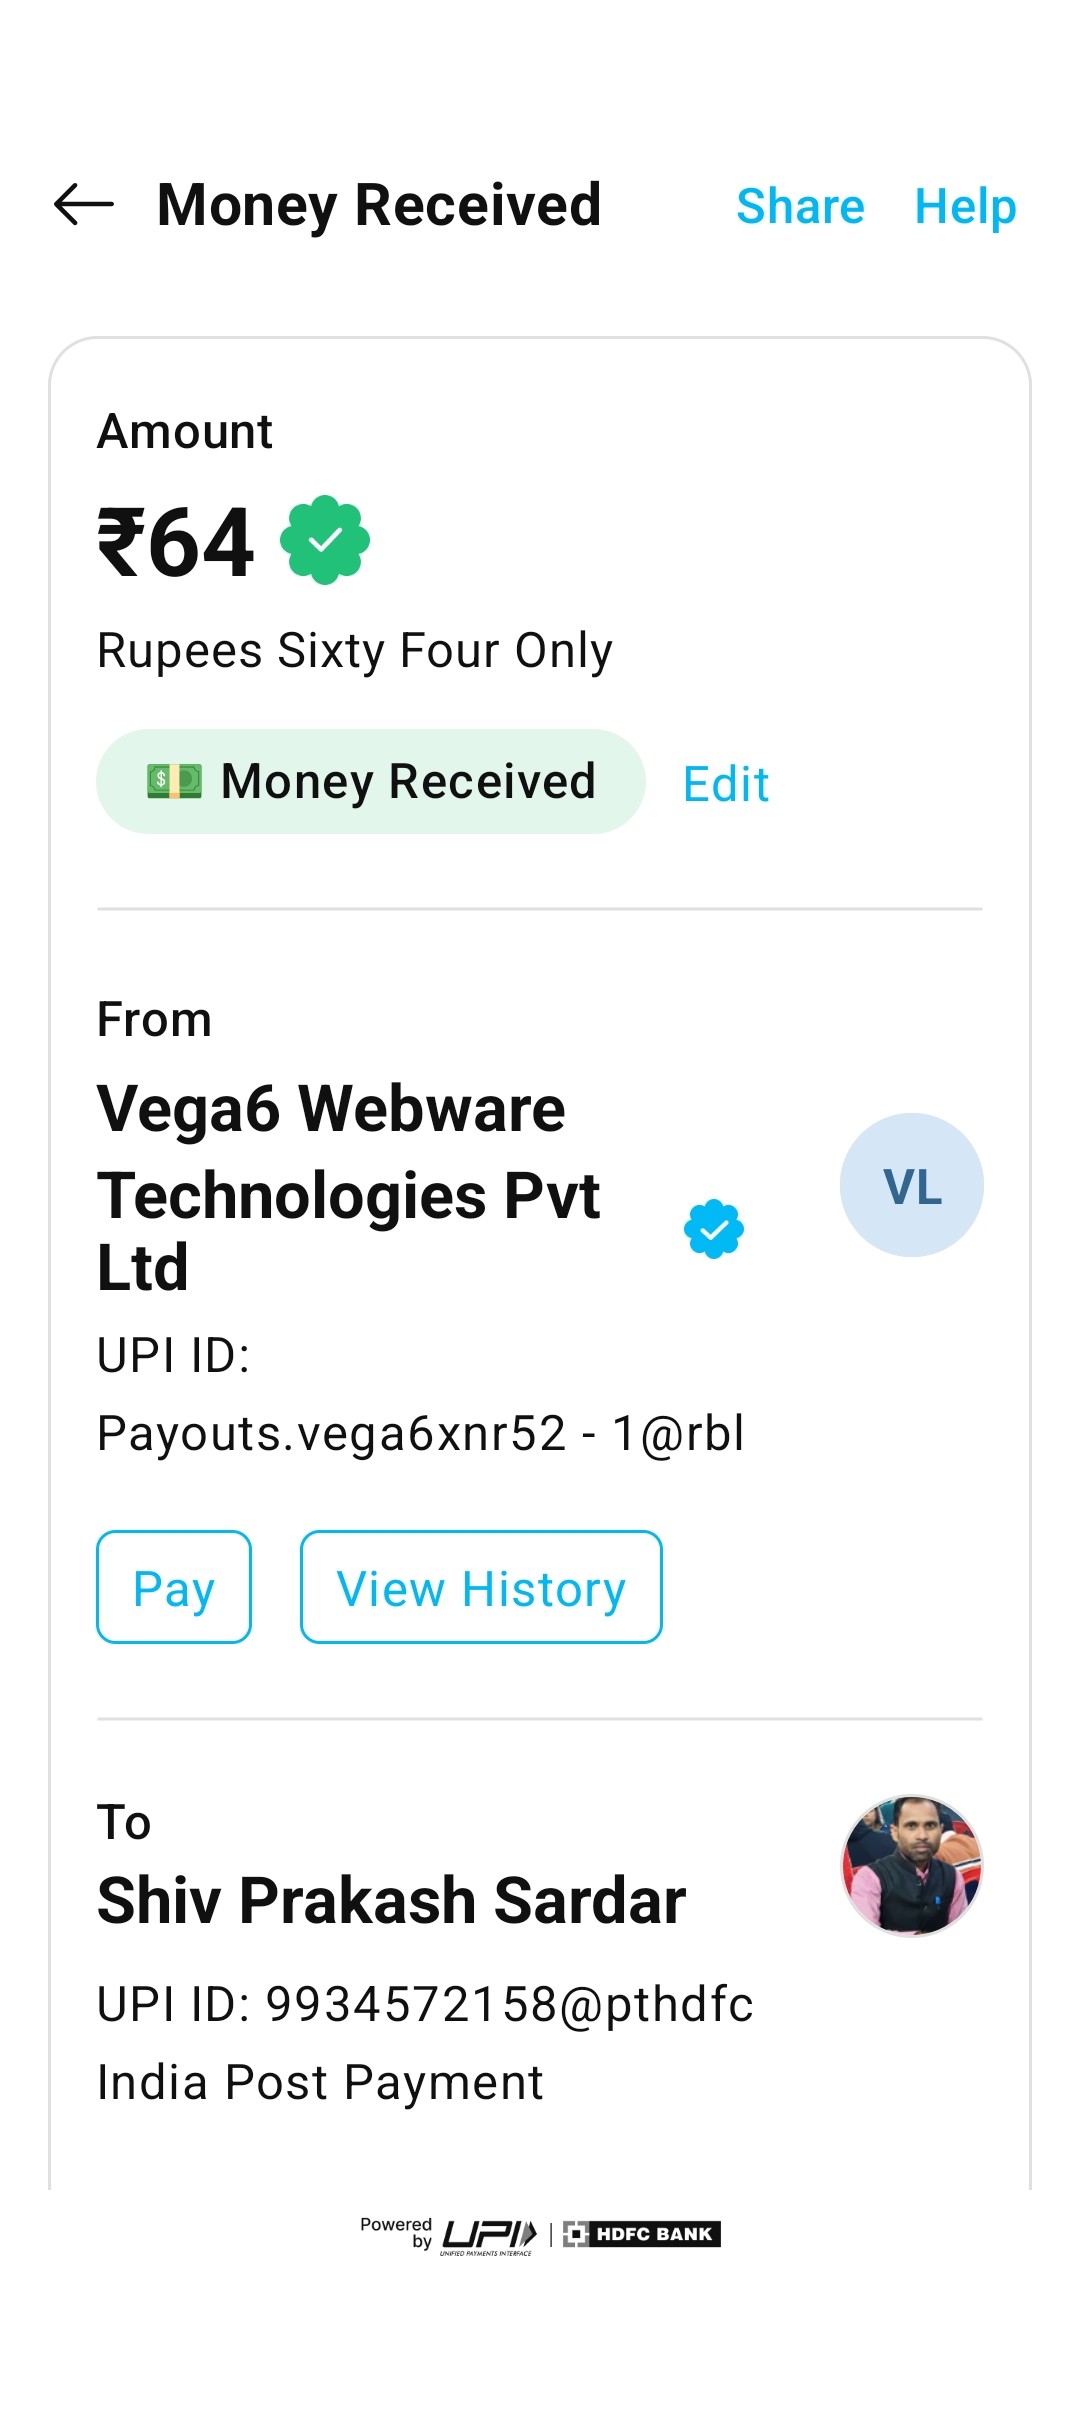The height and width of the screenshot is (2412, 1080).
Task: Tap the recipient name Shiv Prakash Sardar
Action: [391, 1900]
